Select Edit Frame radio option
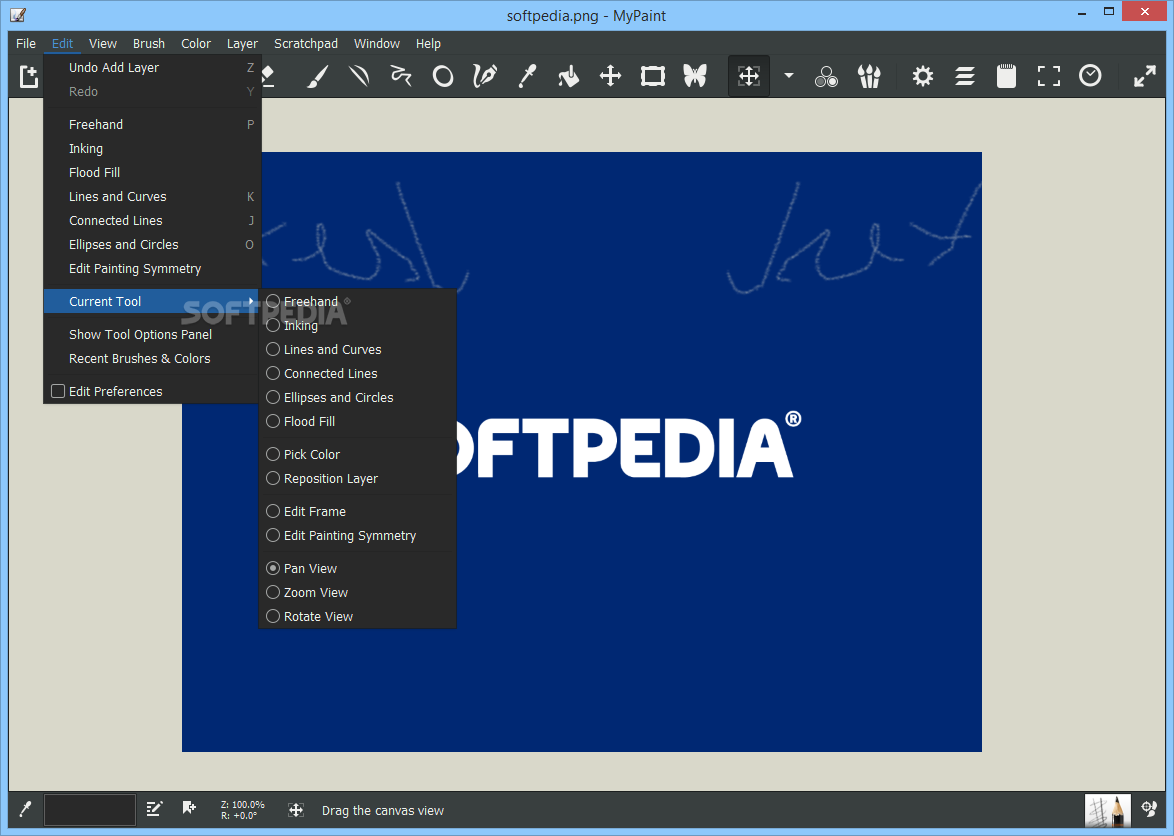The image size is (1174, 836). click(x=273, y=511)
